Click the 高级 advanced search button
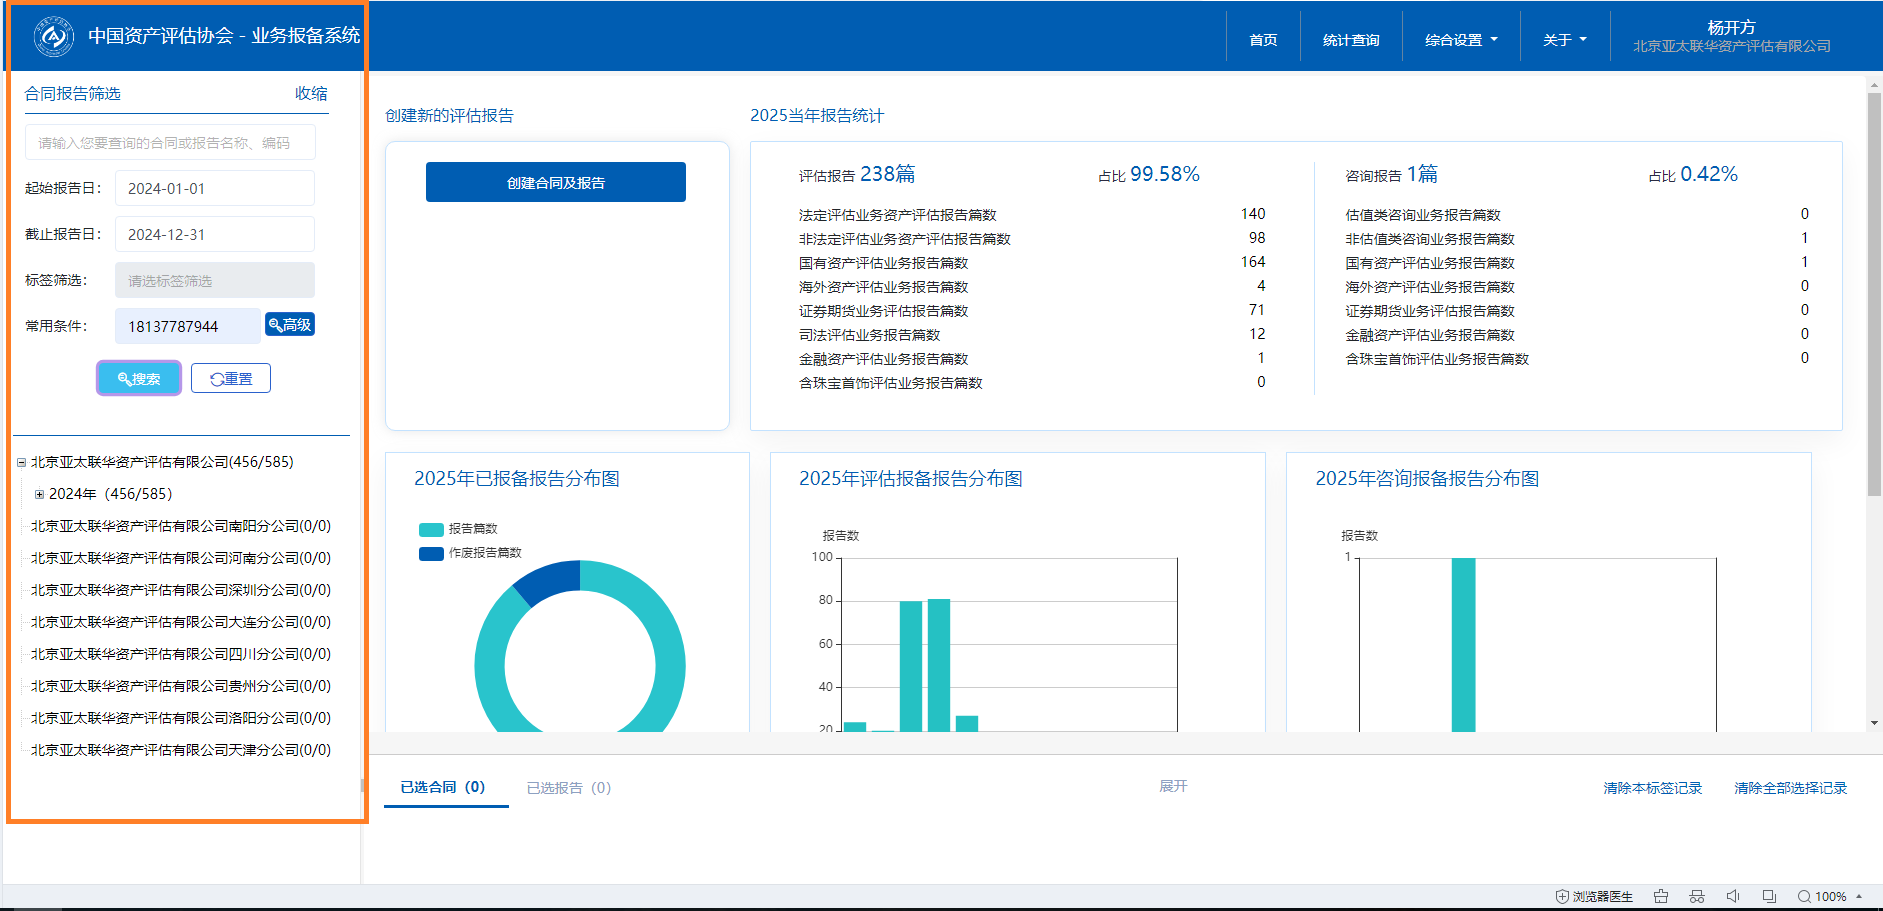Screen dimensions: 1883x911 [x=290, y=325]
